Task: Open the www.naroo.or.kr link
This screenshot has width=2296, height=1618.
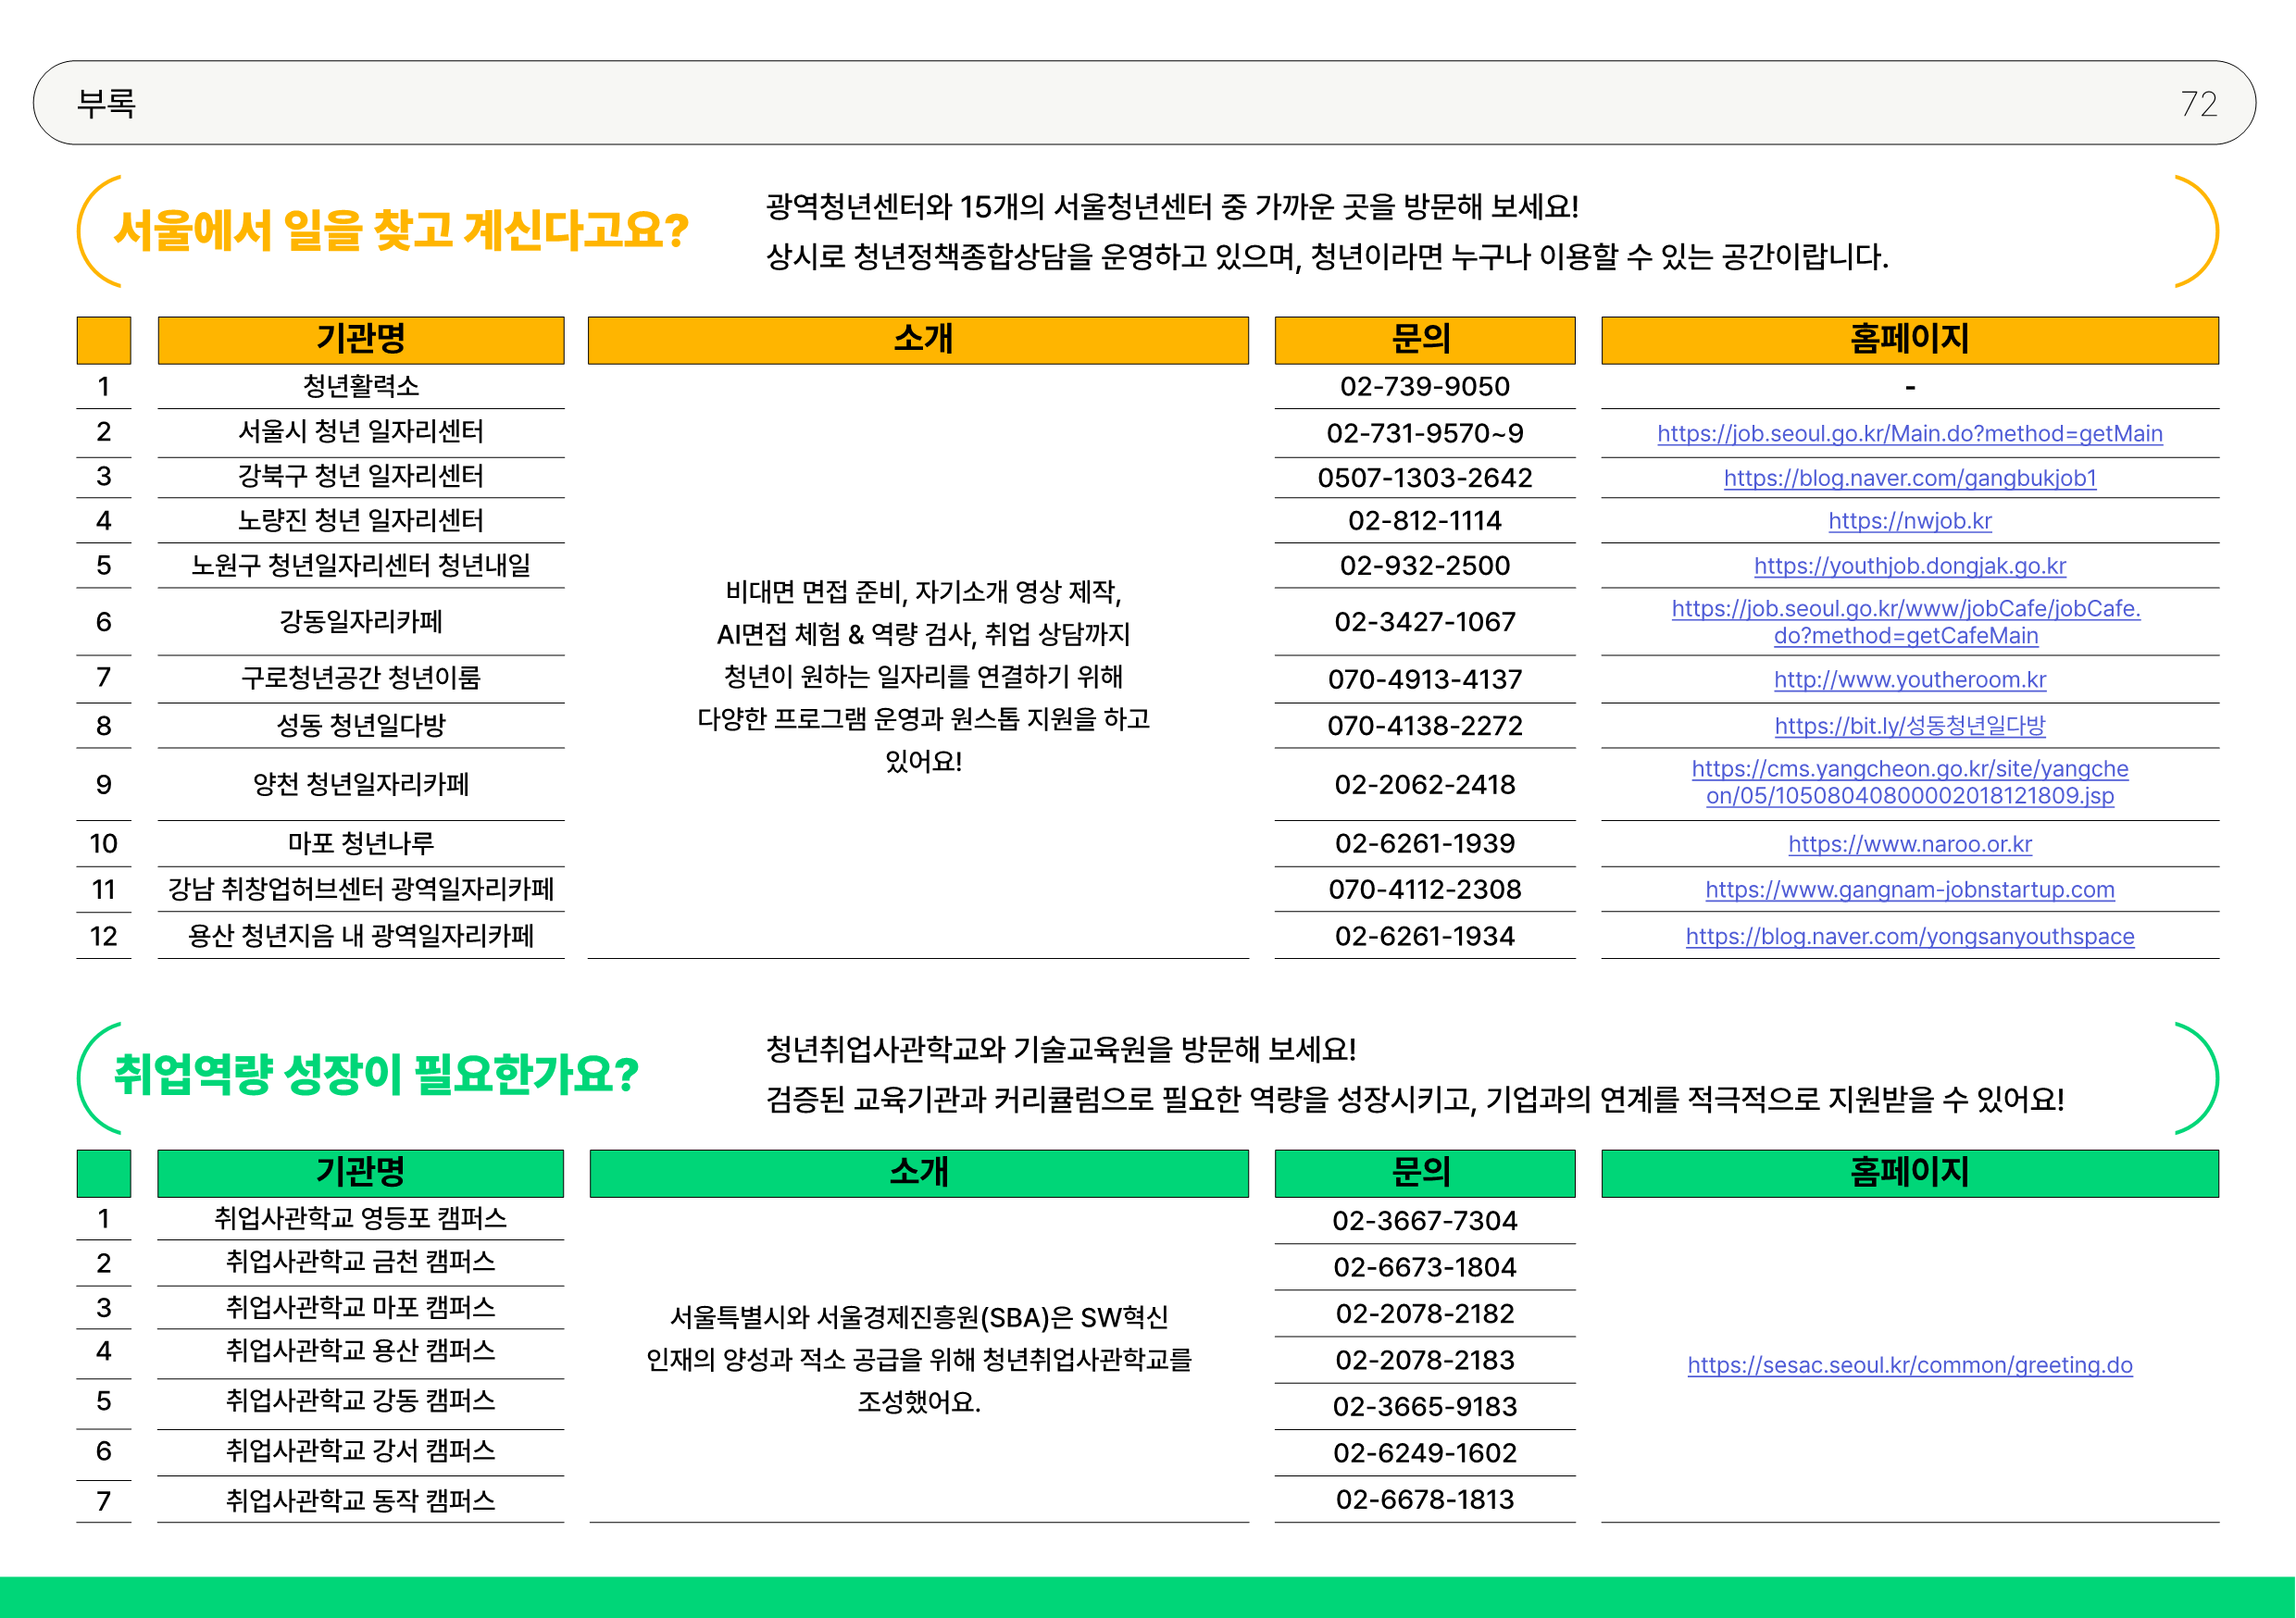Action: [1909, 844]
